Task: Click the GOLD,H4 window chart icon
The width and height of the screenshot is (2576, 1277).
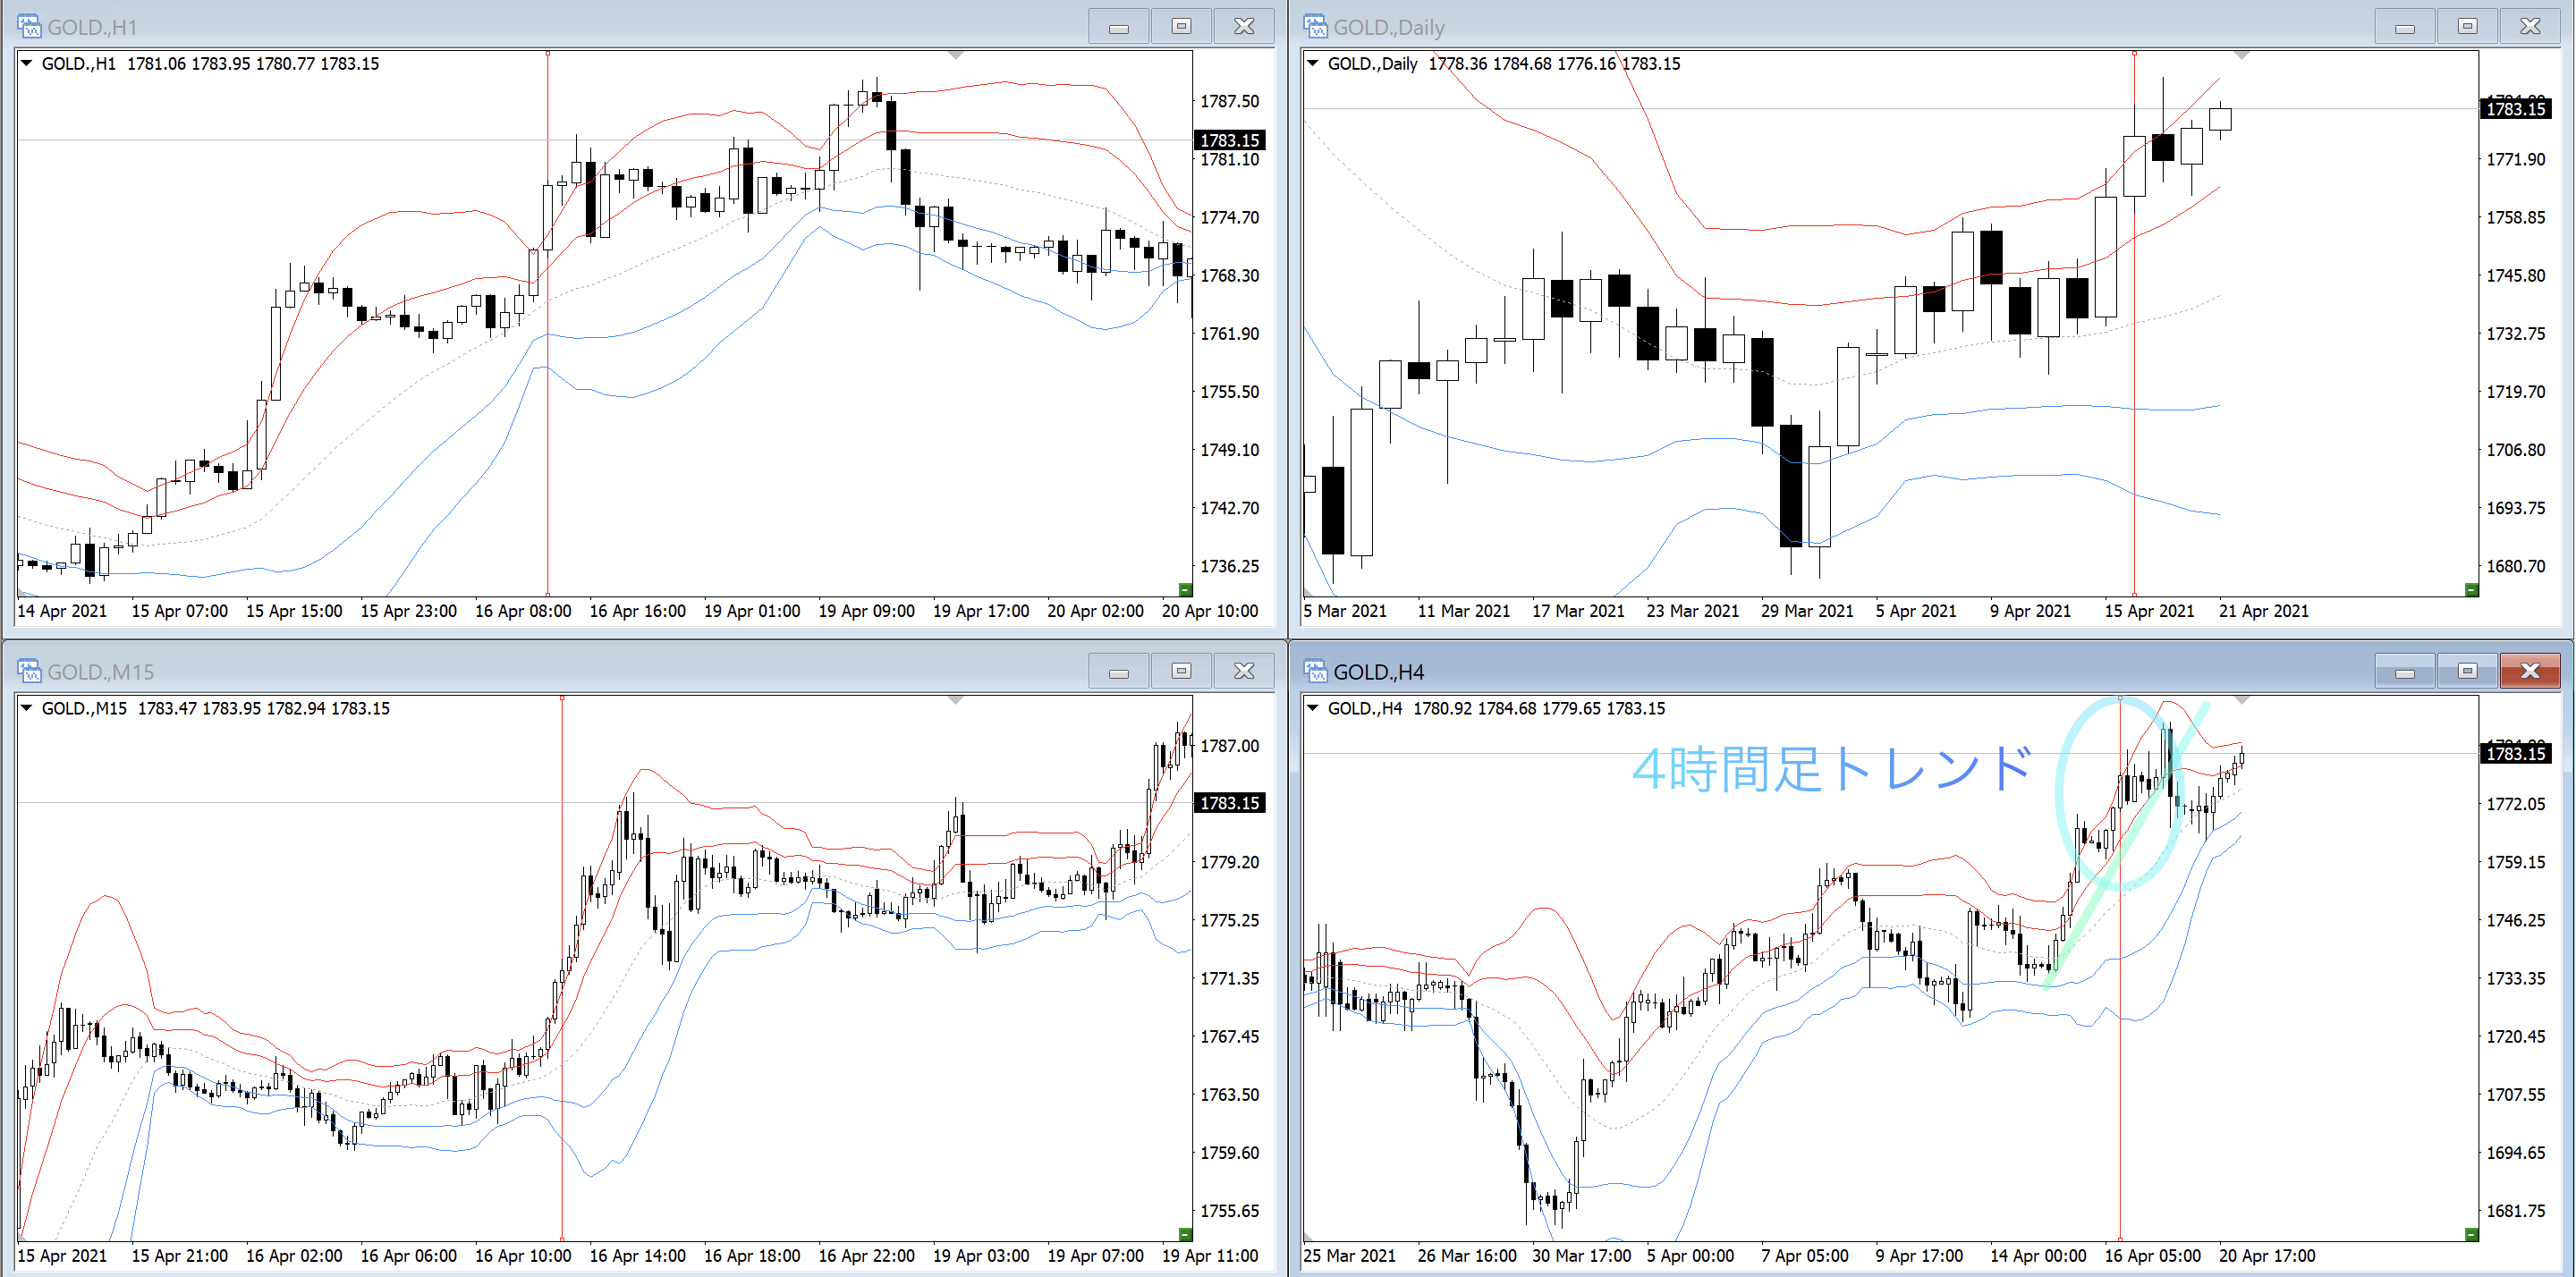Action: 1315,671
